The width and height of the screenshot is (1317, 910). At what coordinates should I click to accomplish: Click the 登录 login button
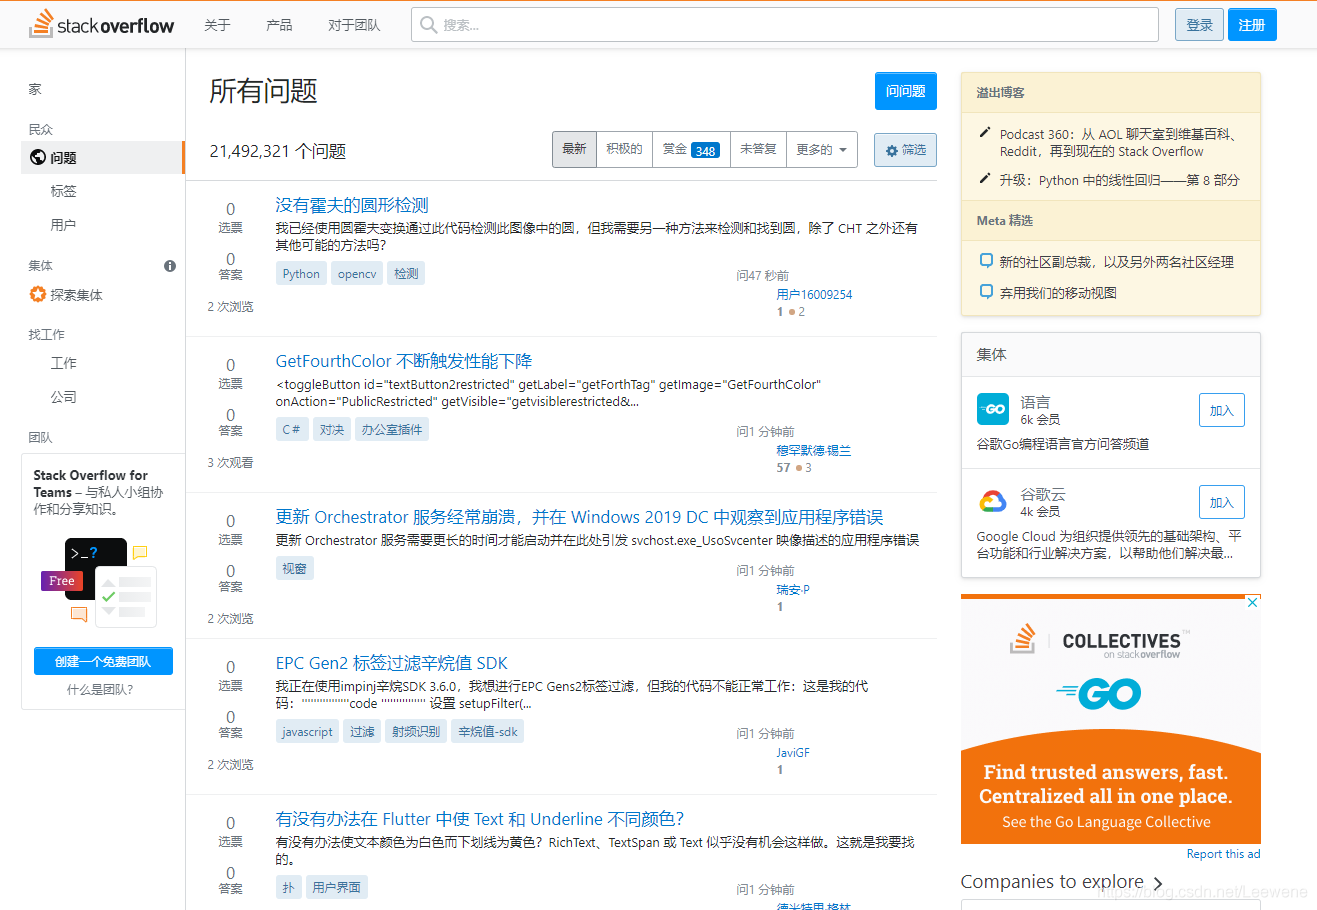tap(1199, 25)
